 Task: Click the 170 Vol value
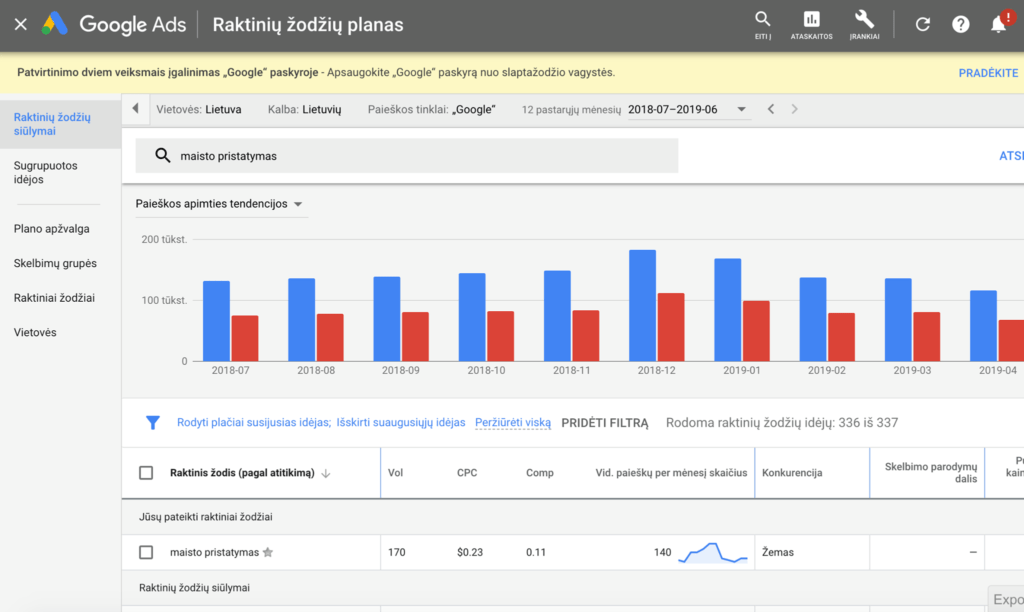pos(396,553)
